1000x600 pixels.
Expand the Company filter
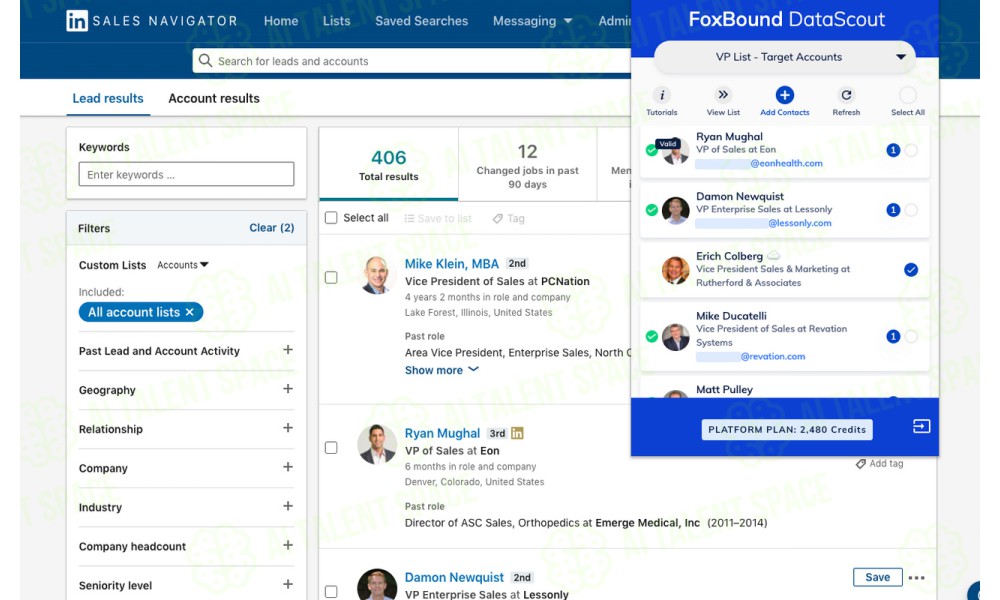pyautogui.click(x=288, y=467)
